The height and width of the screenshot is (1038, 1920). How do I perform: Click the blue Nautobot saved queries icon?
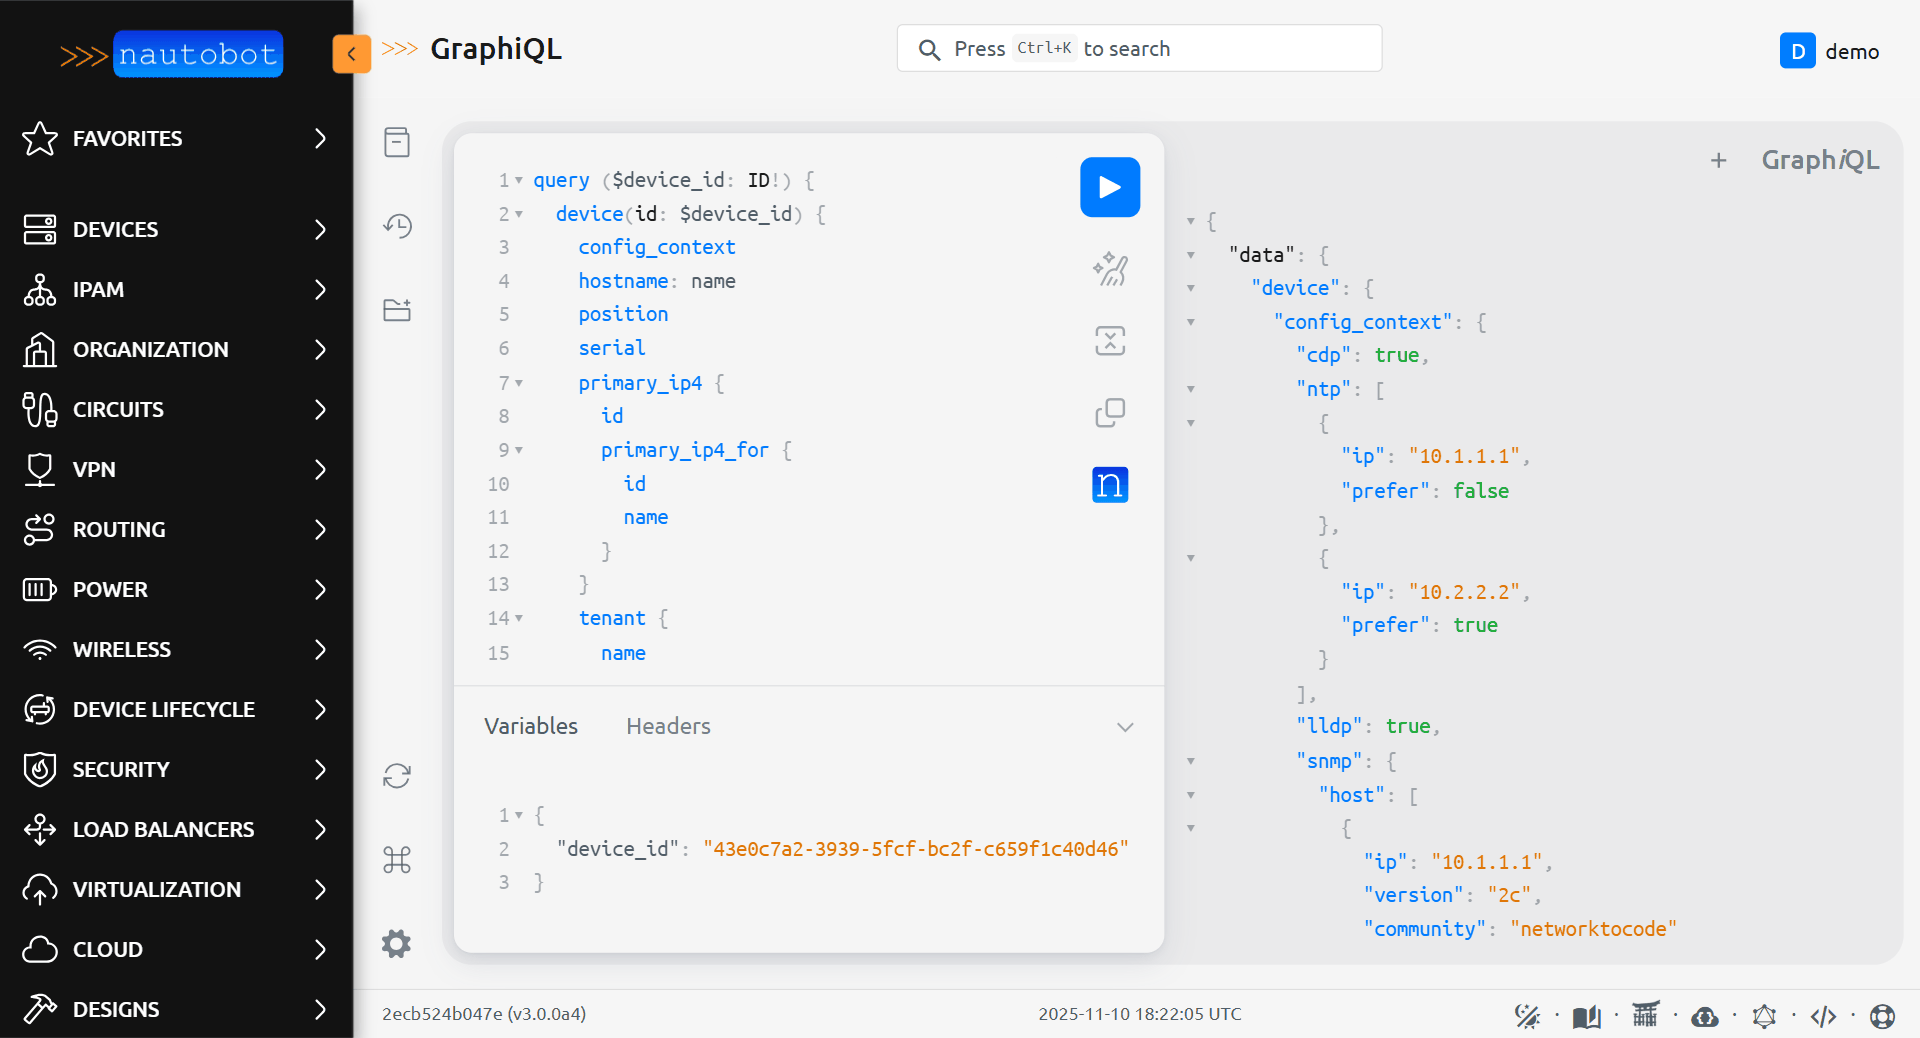pyautogui.click(x=1109, y=485)
